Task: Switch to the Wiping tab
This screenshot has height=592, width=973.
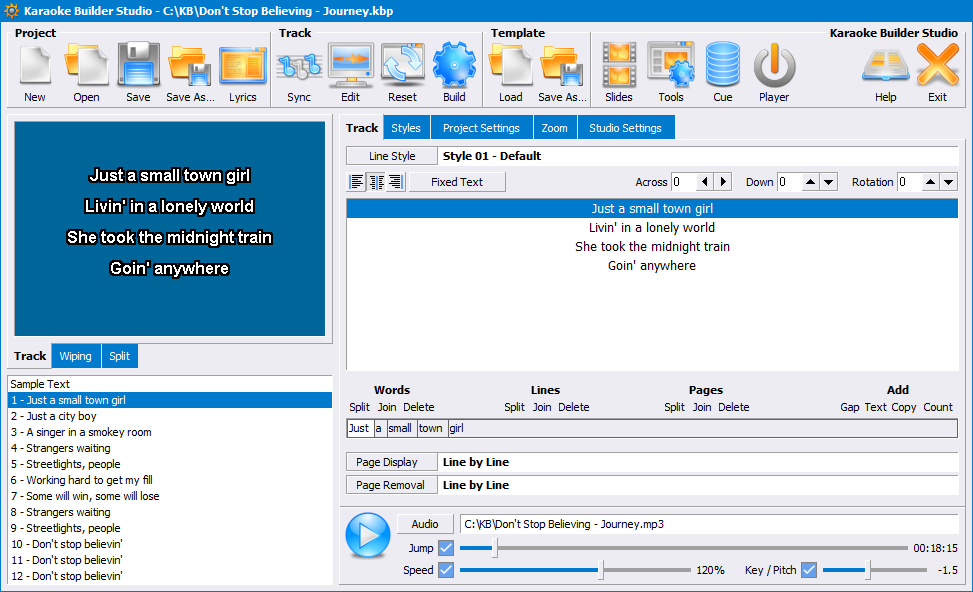Action: [76, 356]
